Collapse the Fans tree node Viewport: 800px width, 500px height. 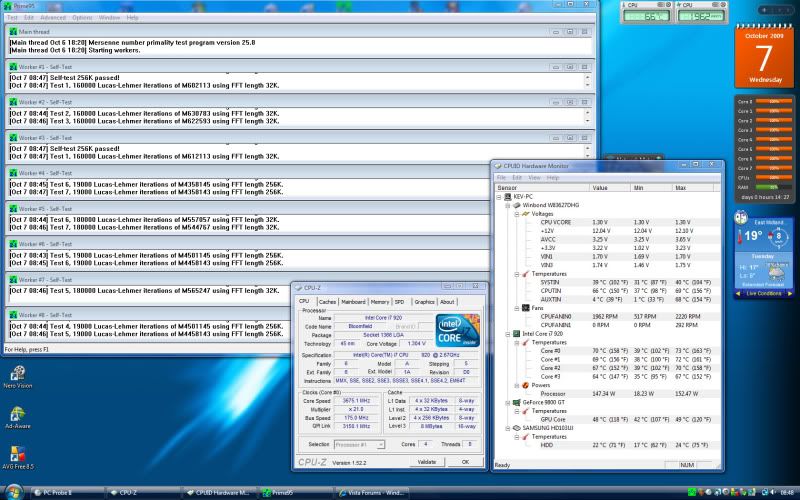[516, 308]
